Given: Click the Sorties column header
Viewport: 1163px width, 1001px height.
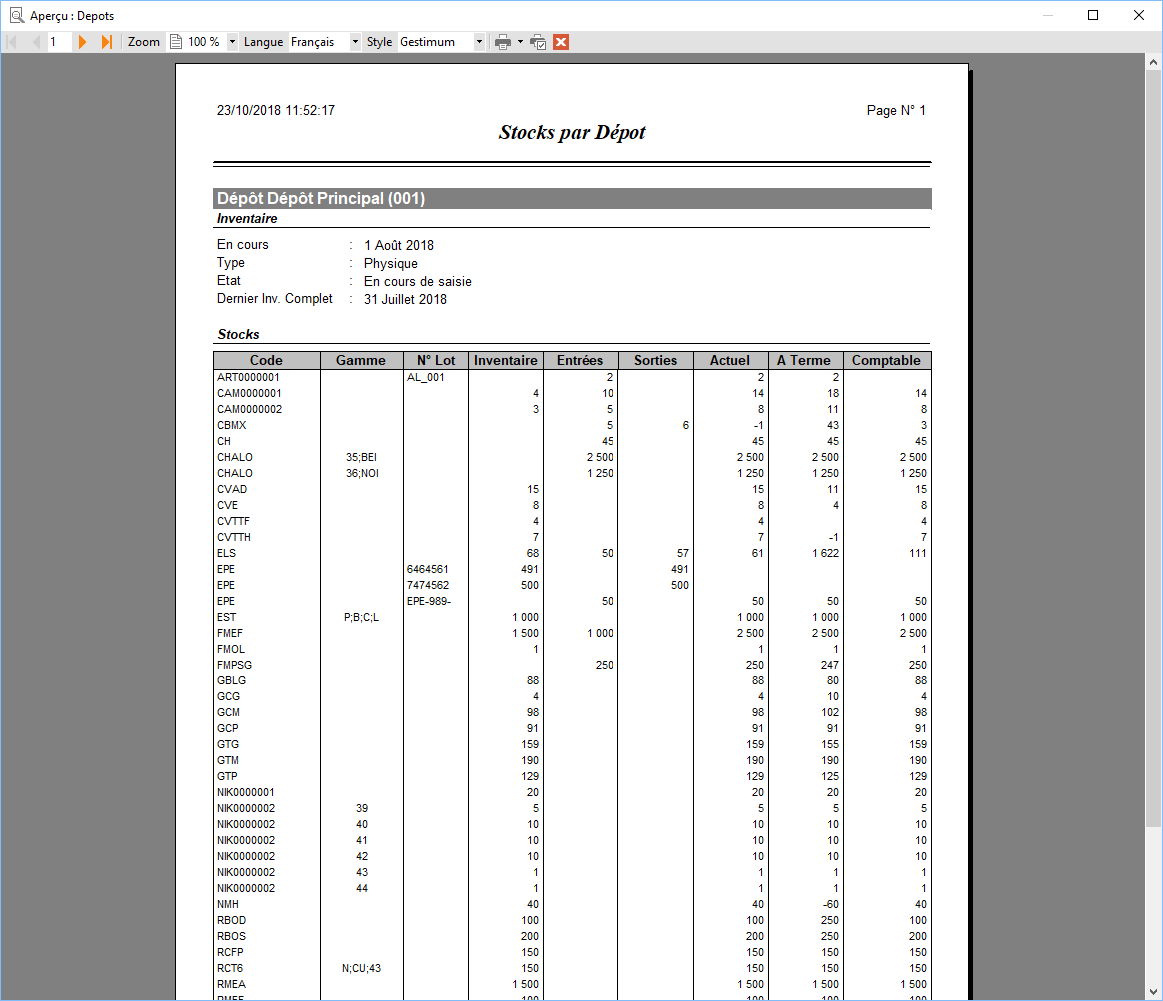Looking at the screenshot, I should [656, 360].
